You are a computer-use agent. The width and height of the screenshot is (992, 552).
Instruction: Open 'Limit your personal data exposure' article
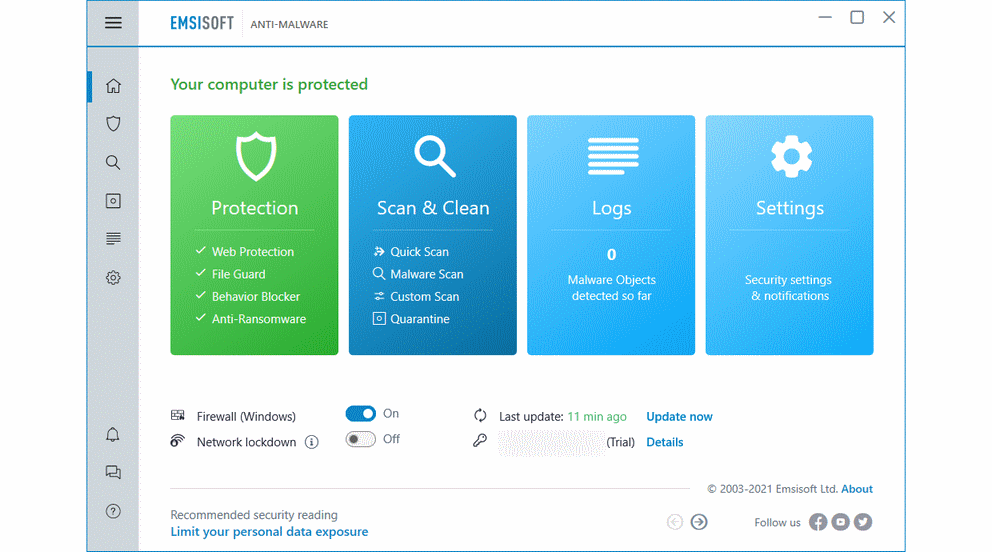point(270,532)
